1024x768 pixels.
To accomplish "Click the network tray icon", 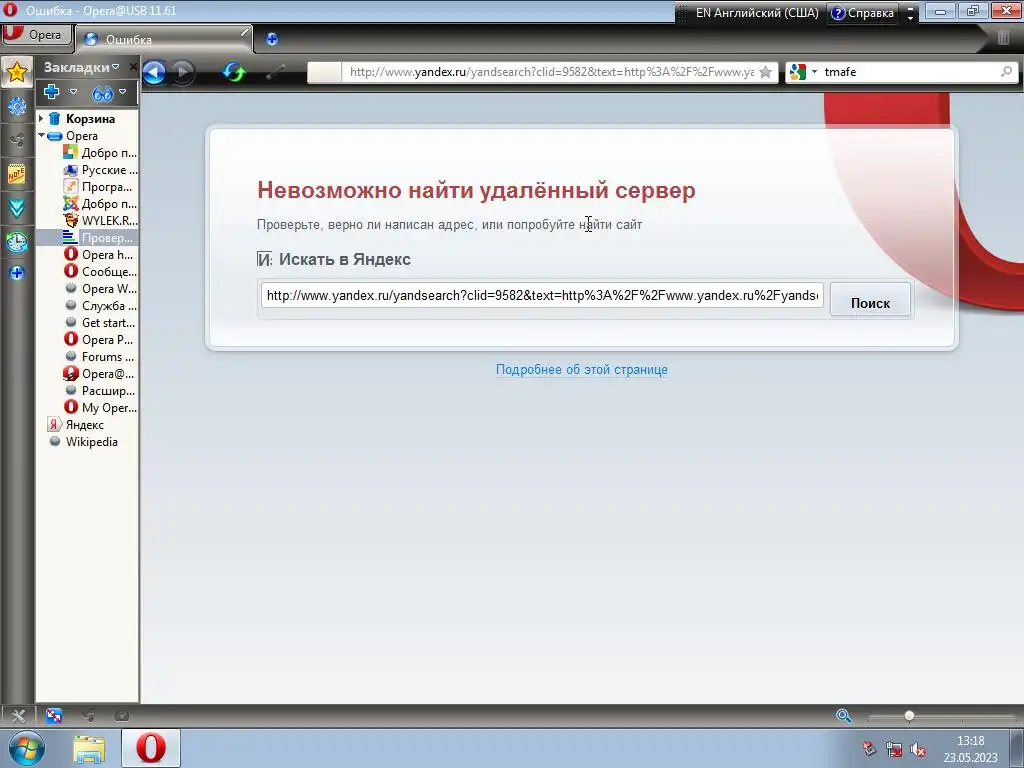I will coord(893,749).
